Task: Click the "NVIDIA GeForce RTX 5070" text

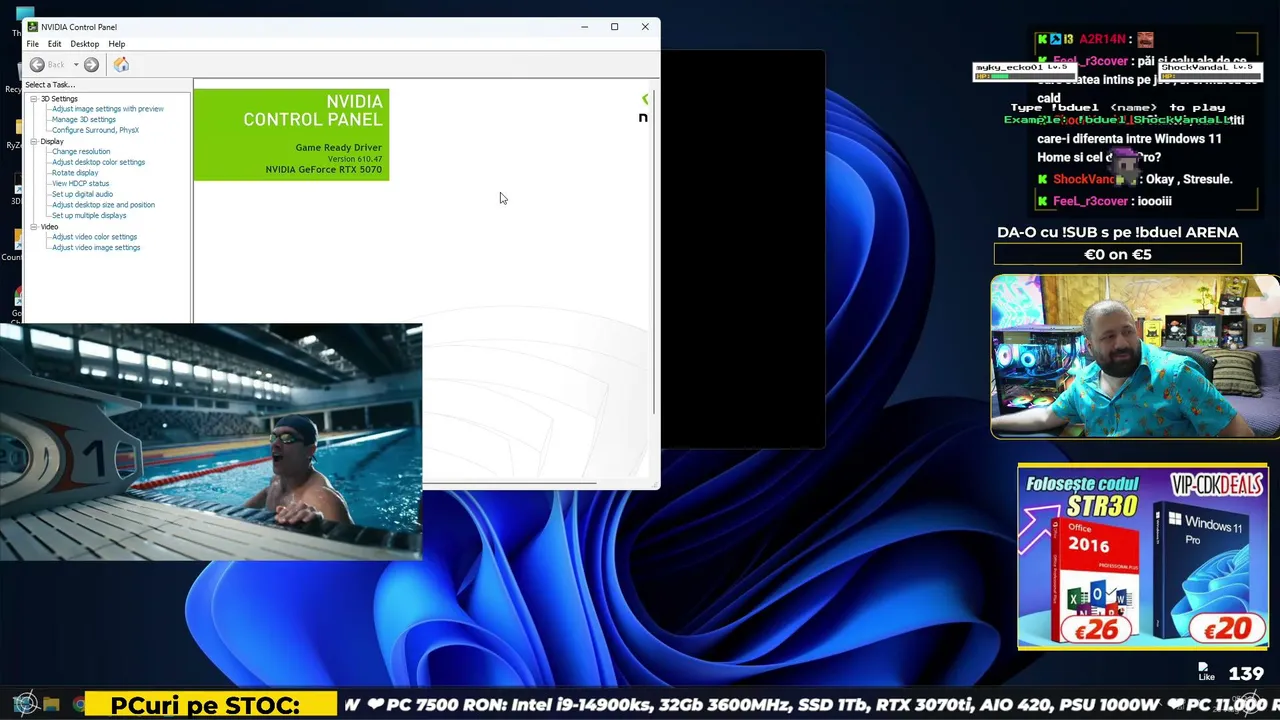Action: click(324, 170)
